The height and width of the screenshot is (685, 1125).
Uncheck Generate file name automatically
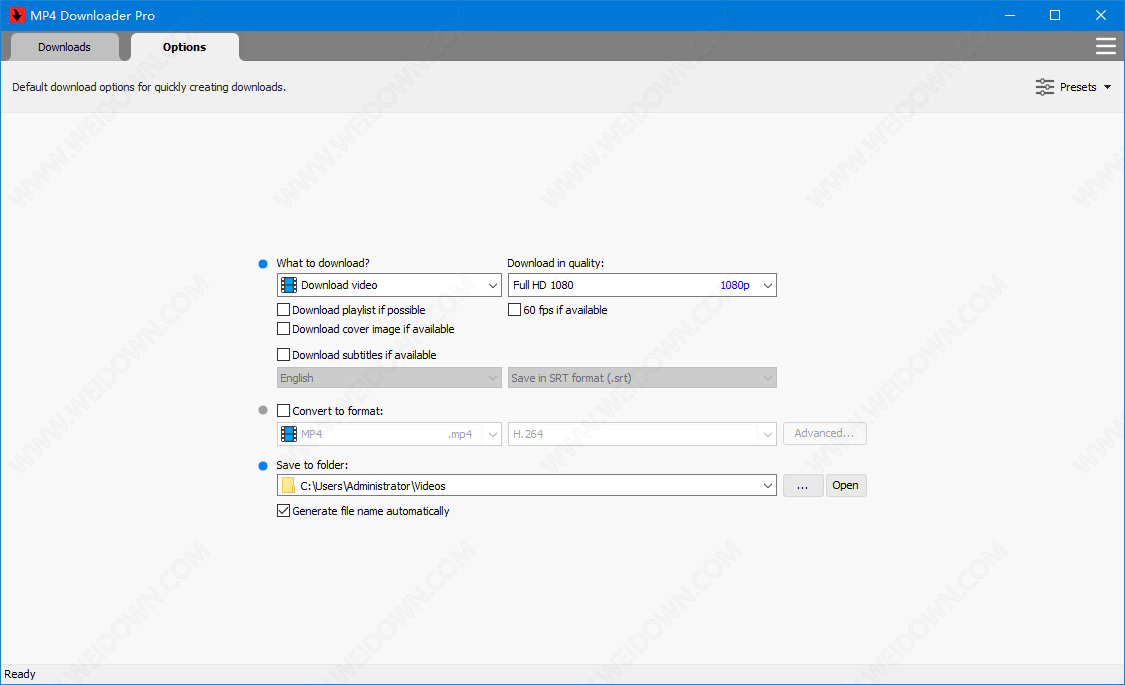(x=283, y=511)
